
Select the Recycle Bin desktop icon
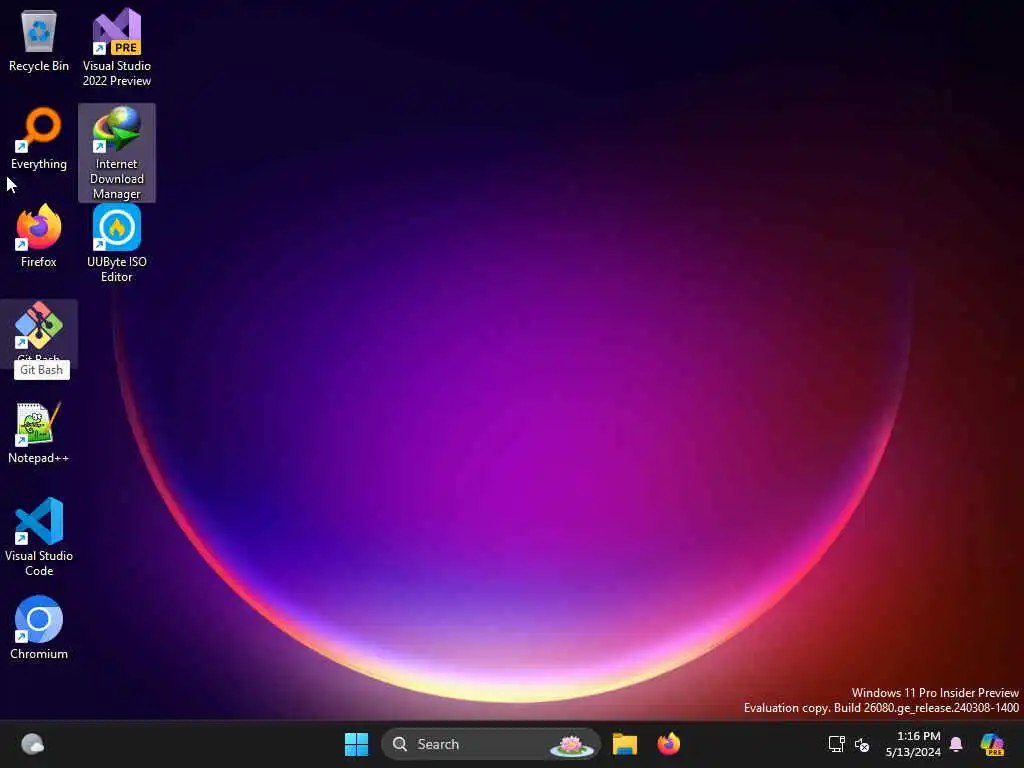tap(39, 40)
